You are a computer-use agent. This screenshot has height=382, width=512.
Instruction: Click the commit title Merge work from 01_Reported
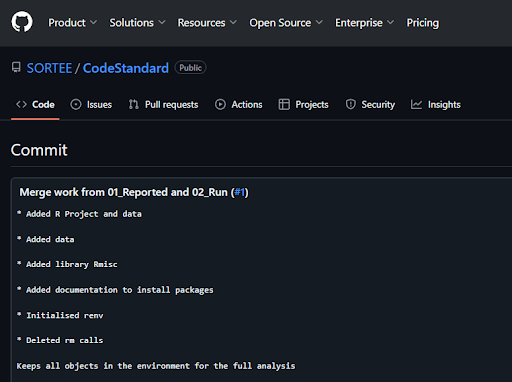point(134,192)
